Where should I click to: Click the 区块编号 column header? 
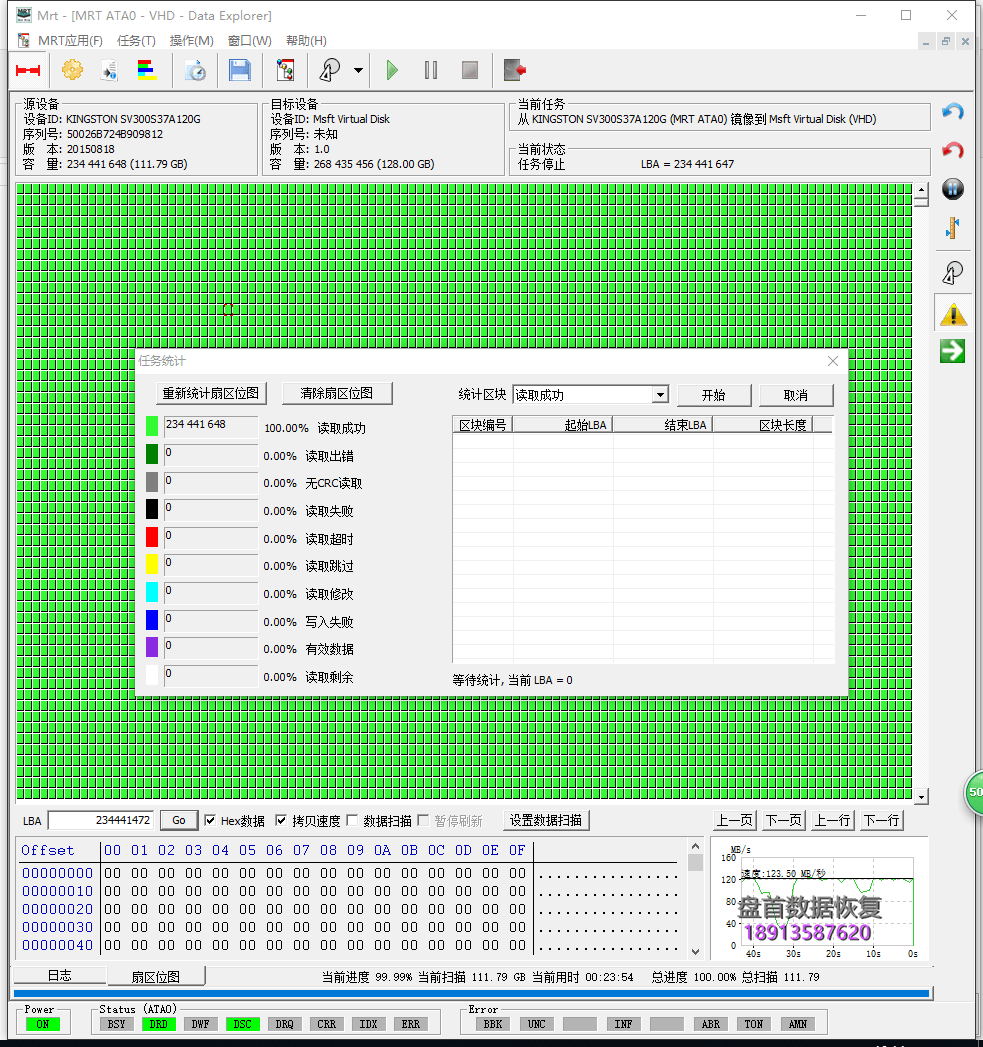(483, 425)
